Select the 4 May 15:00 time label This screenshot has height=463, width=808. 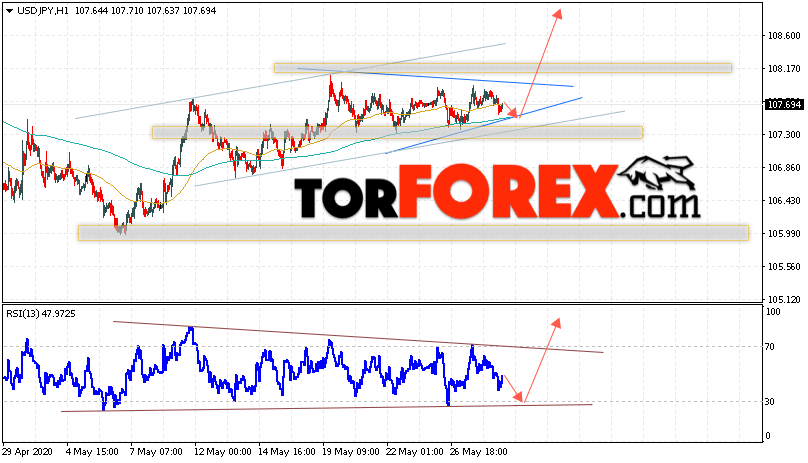92,452
